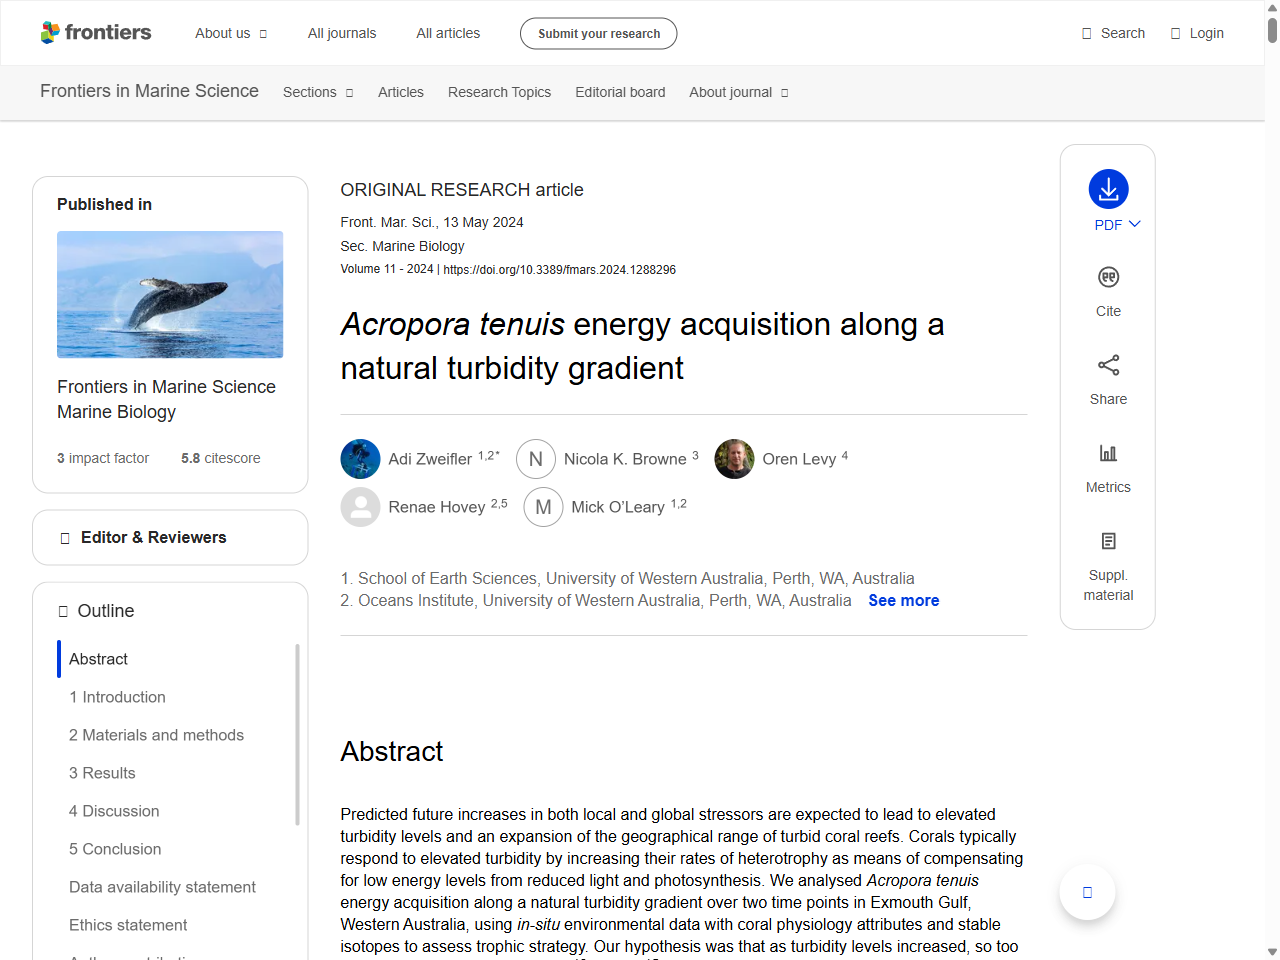Viewport: 1280px width, 960px height.
Task: Switch to the All journals menu item
Action: (341, 33)
